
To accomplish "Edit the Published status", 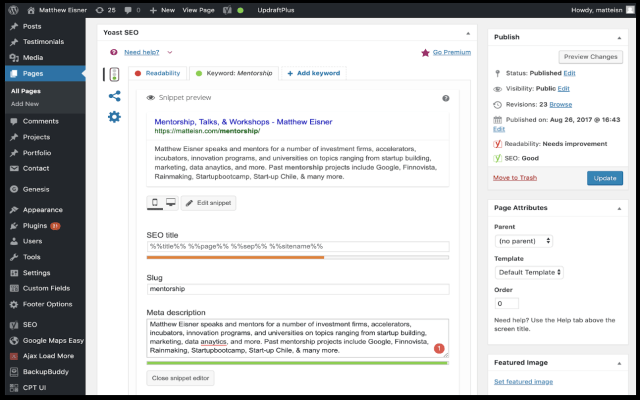I will [569, 73].
